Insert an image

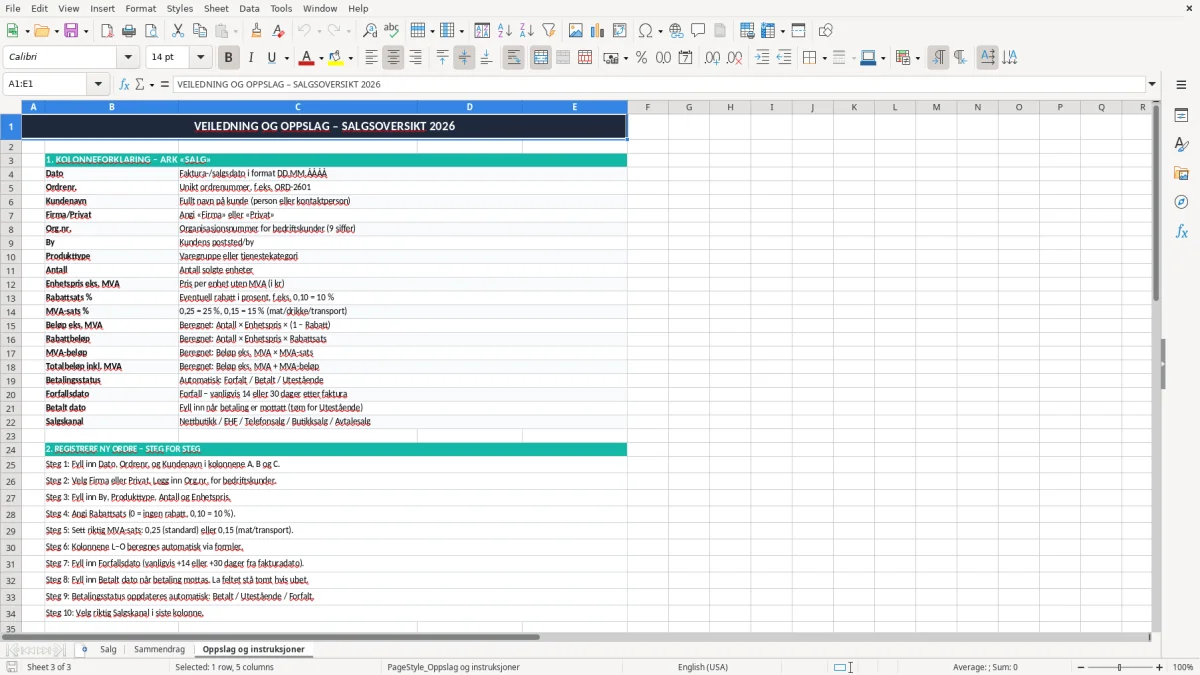tap(575, 31)
